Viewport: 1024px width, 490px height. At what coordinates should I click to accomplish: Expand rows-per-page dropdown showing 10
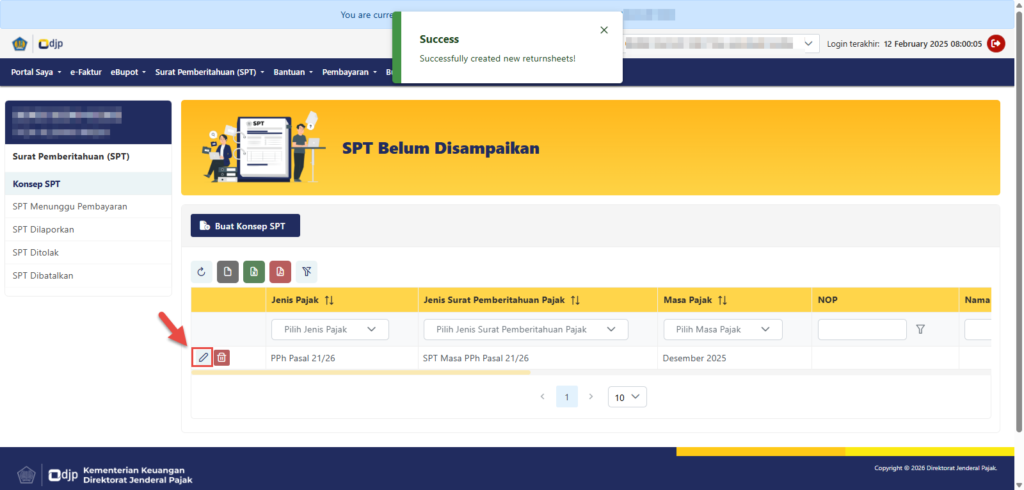coord(629,397)
